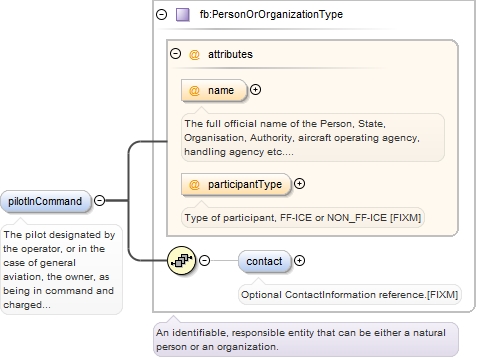Expand the name attribute plus button
This screenshot has width=477, height=360.
tap(255, 90)
